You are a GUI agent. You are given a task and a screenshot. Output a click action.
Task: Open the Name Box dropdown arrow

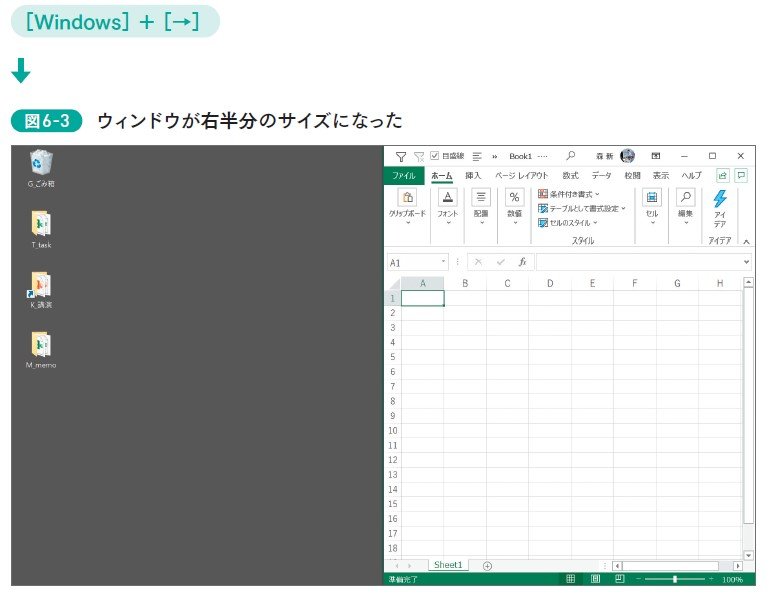(x=443, y=262)
